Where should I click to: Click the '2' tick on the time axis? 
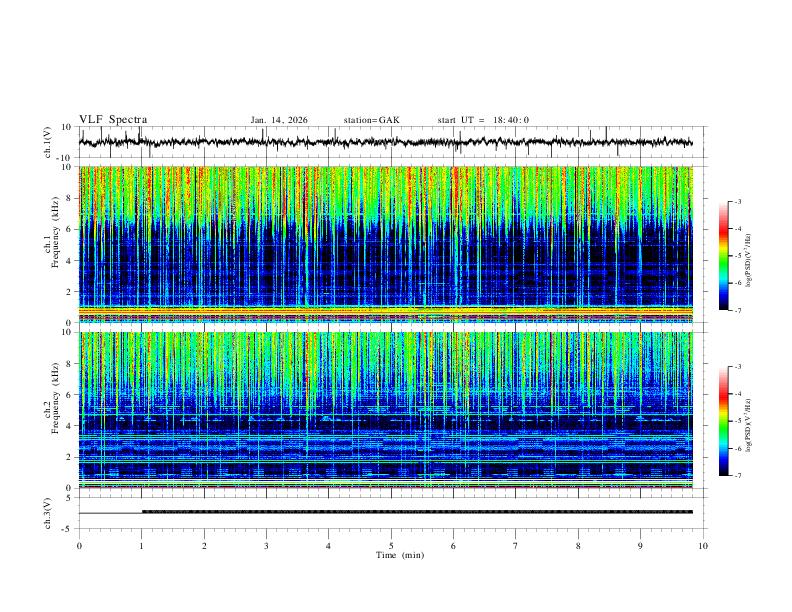pos(204,546)
